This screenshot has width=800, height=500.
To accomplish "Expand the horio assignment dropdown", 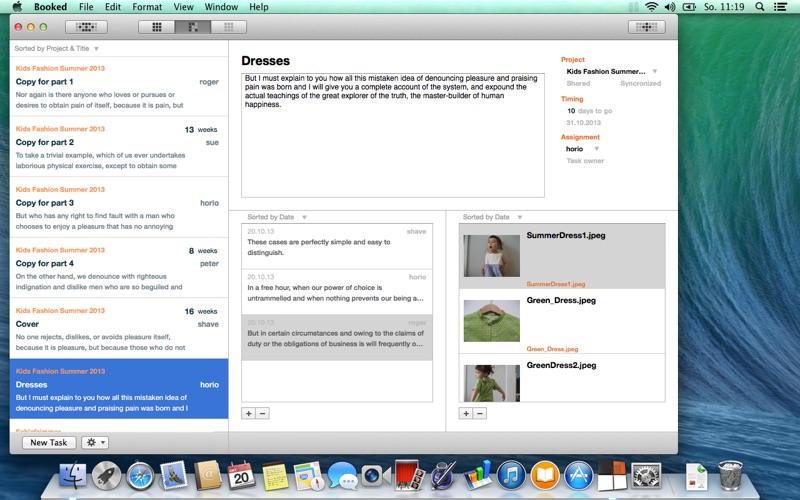I will [596, 149].
